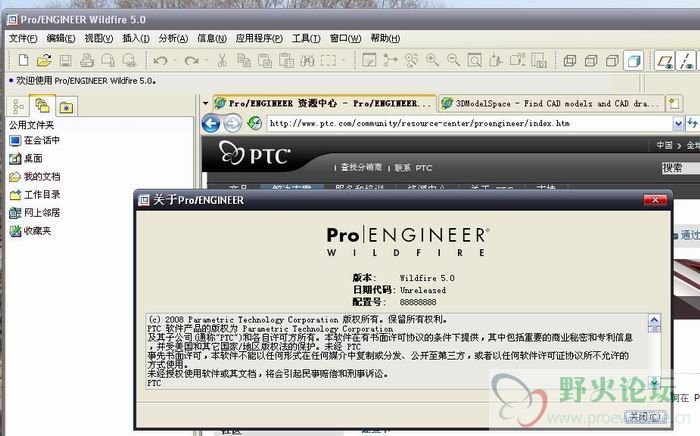Toggle datum planes display

click(665, 60)
